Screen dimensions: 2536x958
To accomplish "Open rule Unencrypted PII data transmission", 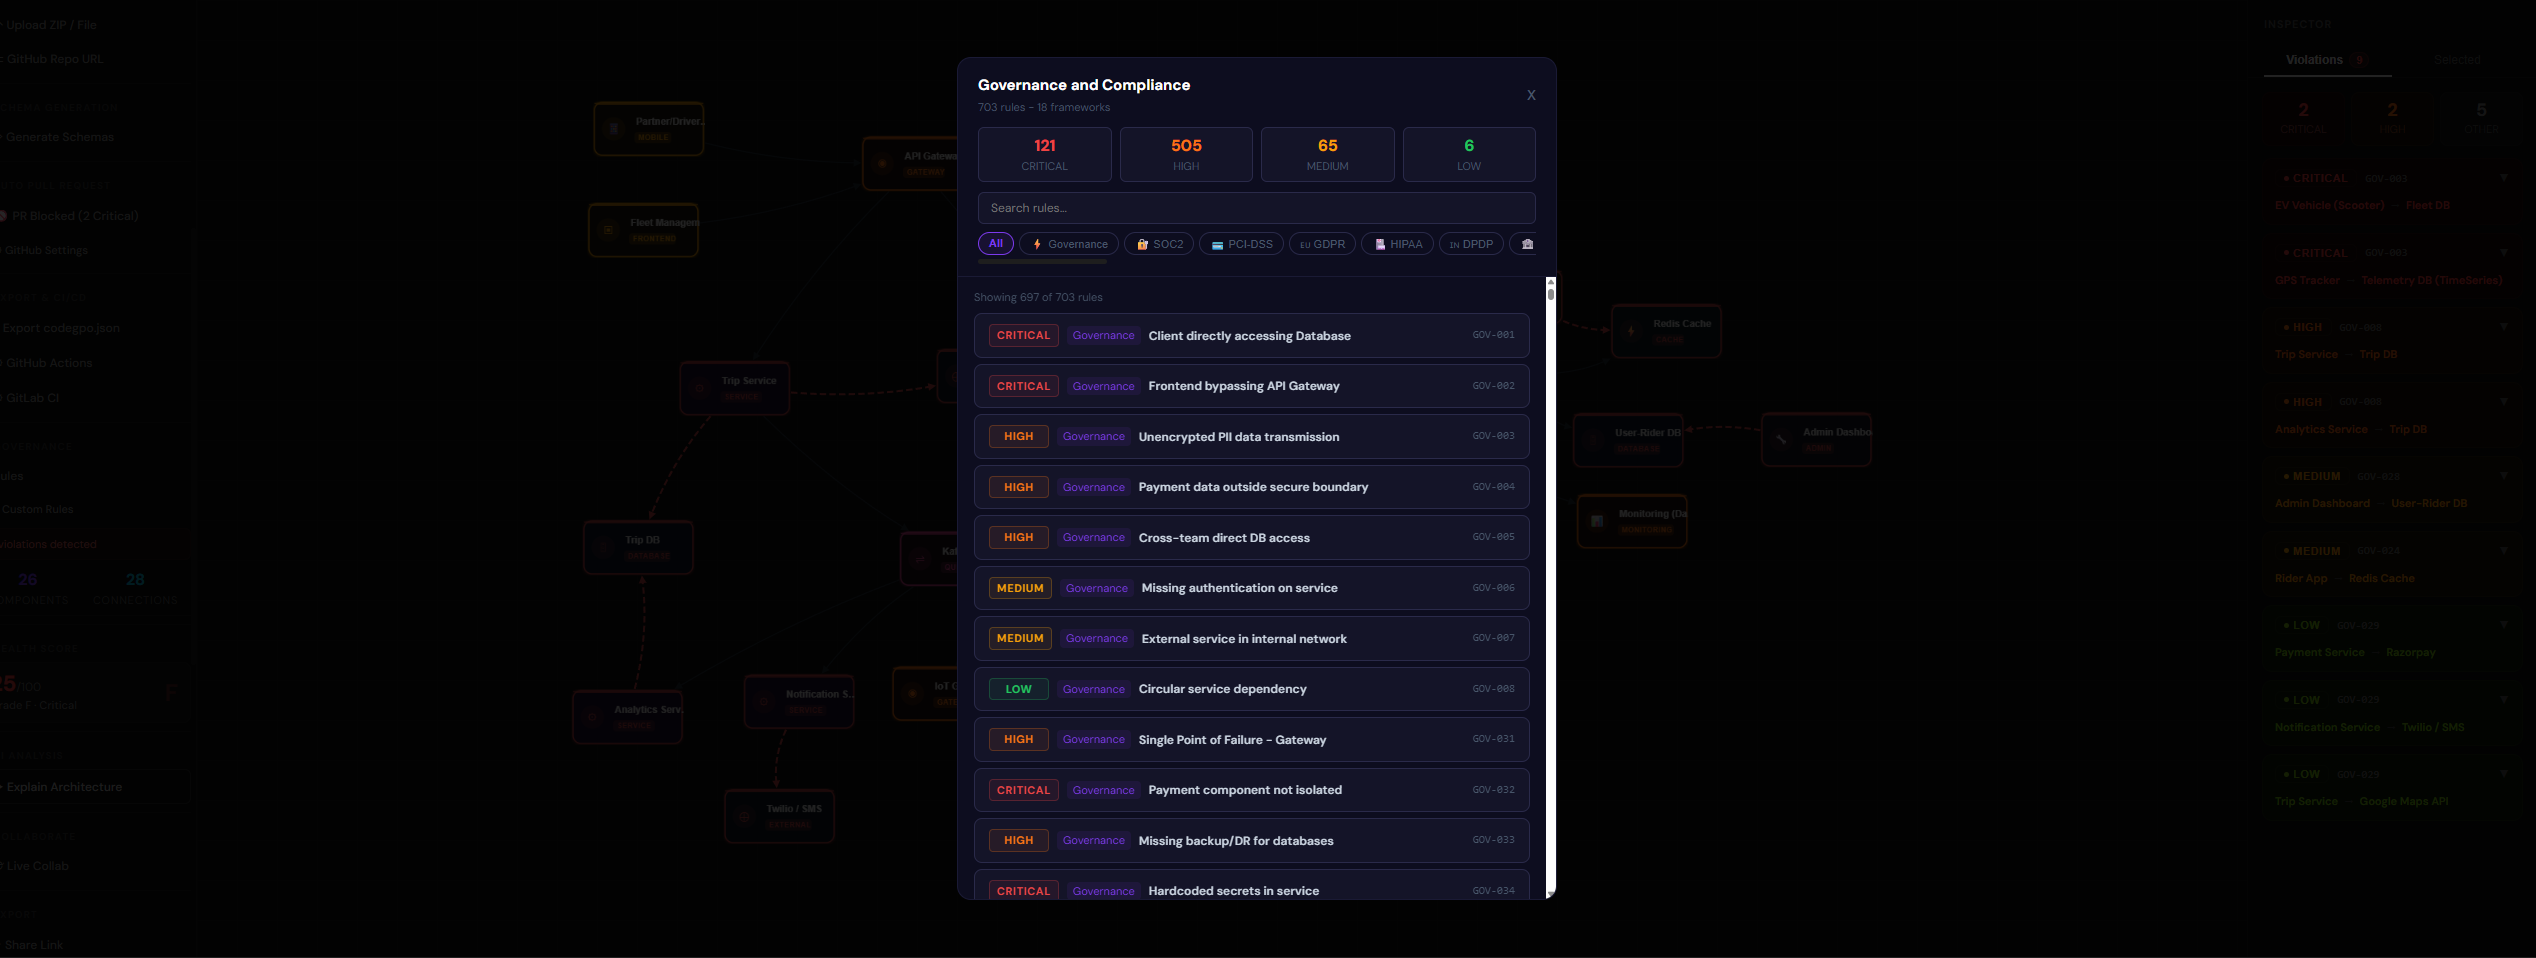I will coord(1251,437).
